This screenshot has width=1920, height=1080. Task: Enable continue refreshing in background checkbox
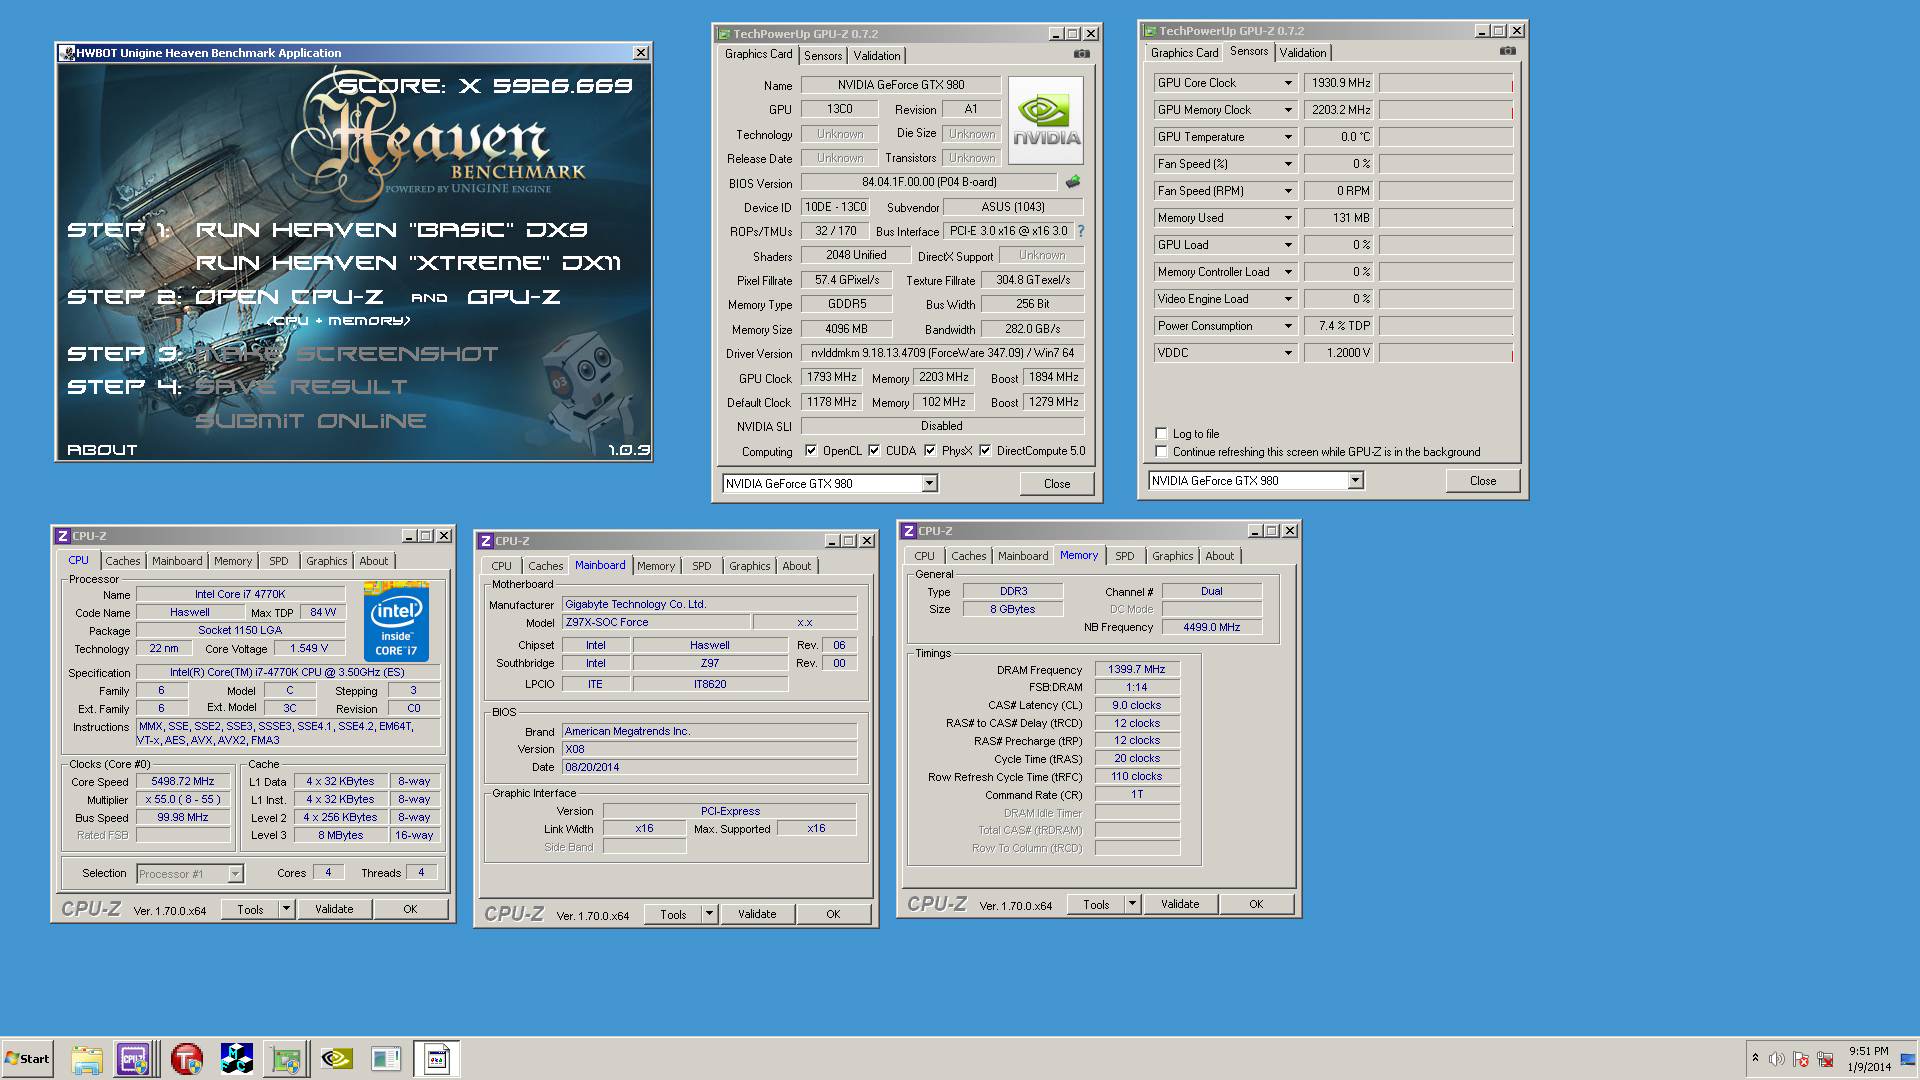1161,452
